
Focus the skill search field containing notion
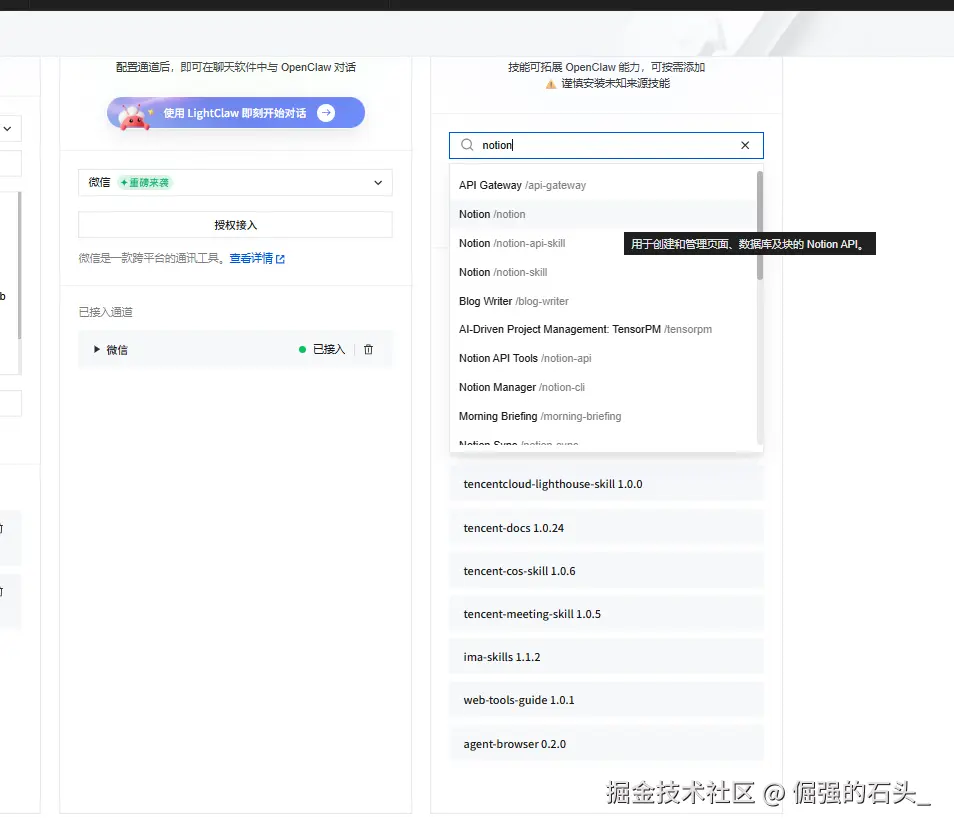click(x=606, y=145)
